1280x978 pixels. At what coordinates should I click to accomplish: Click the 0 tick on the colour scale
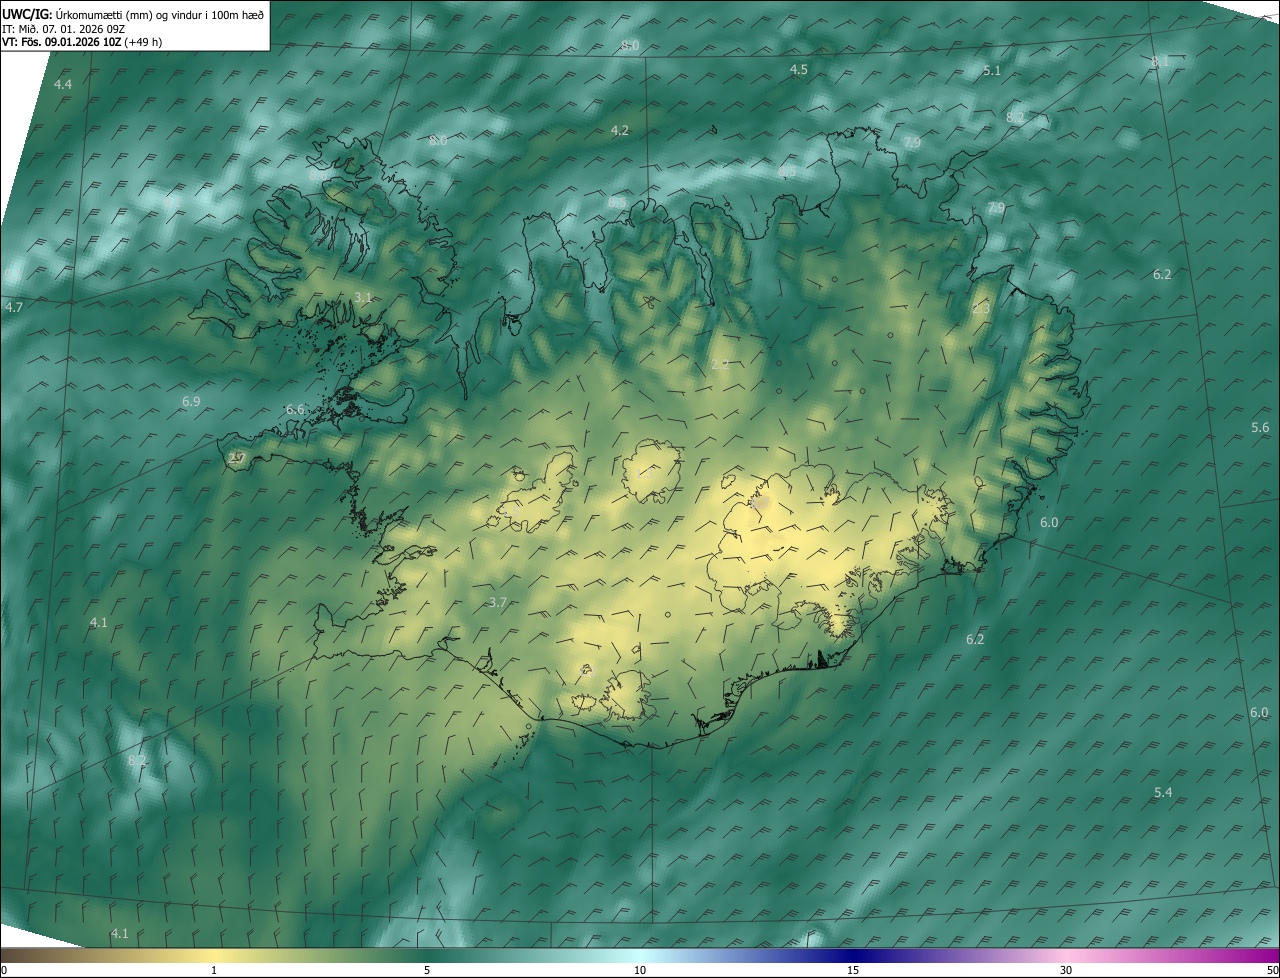click(4, 970)
